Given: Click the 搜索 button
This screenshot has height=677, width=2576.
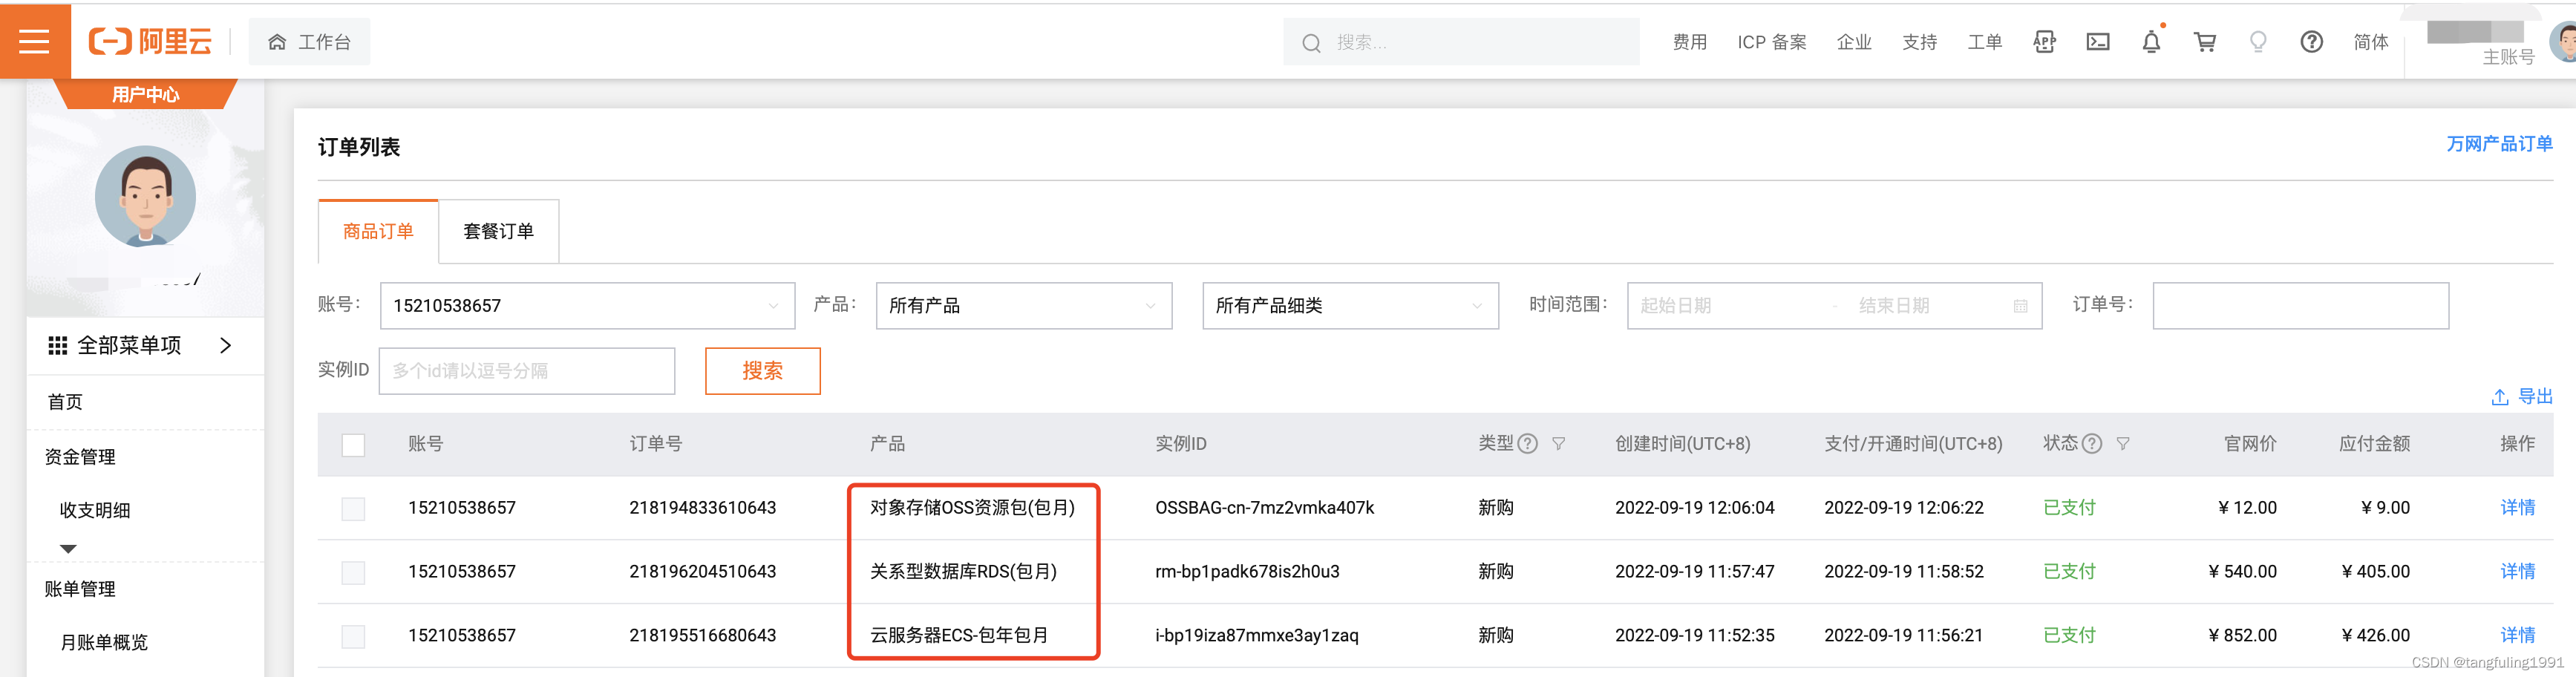Looking at the screenshot, I should pos(762,370).
